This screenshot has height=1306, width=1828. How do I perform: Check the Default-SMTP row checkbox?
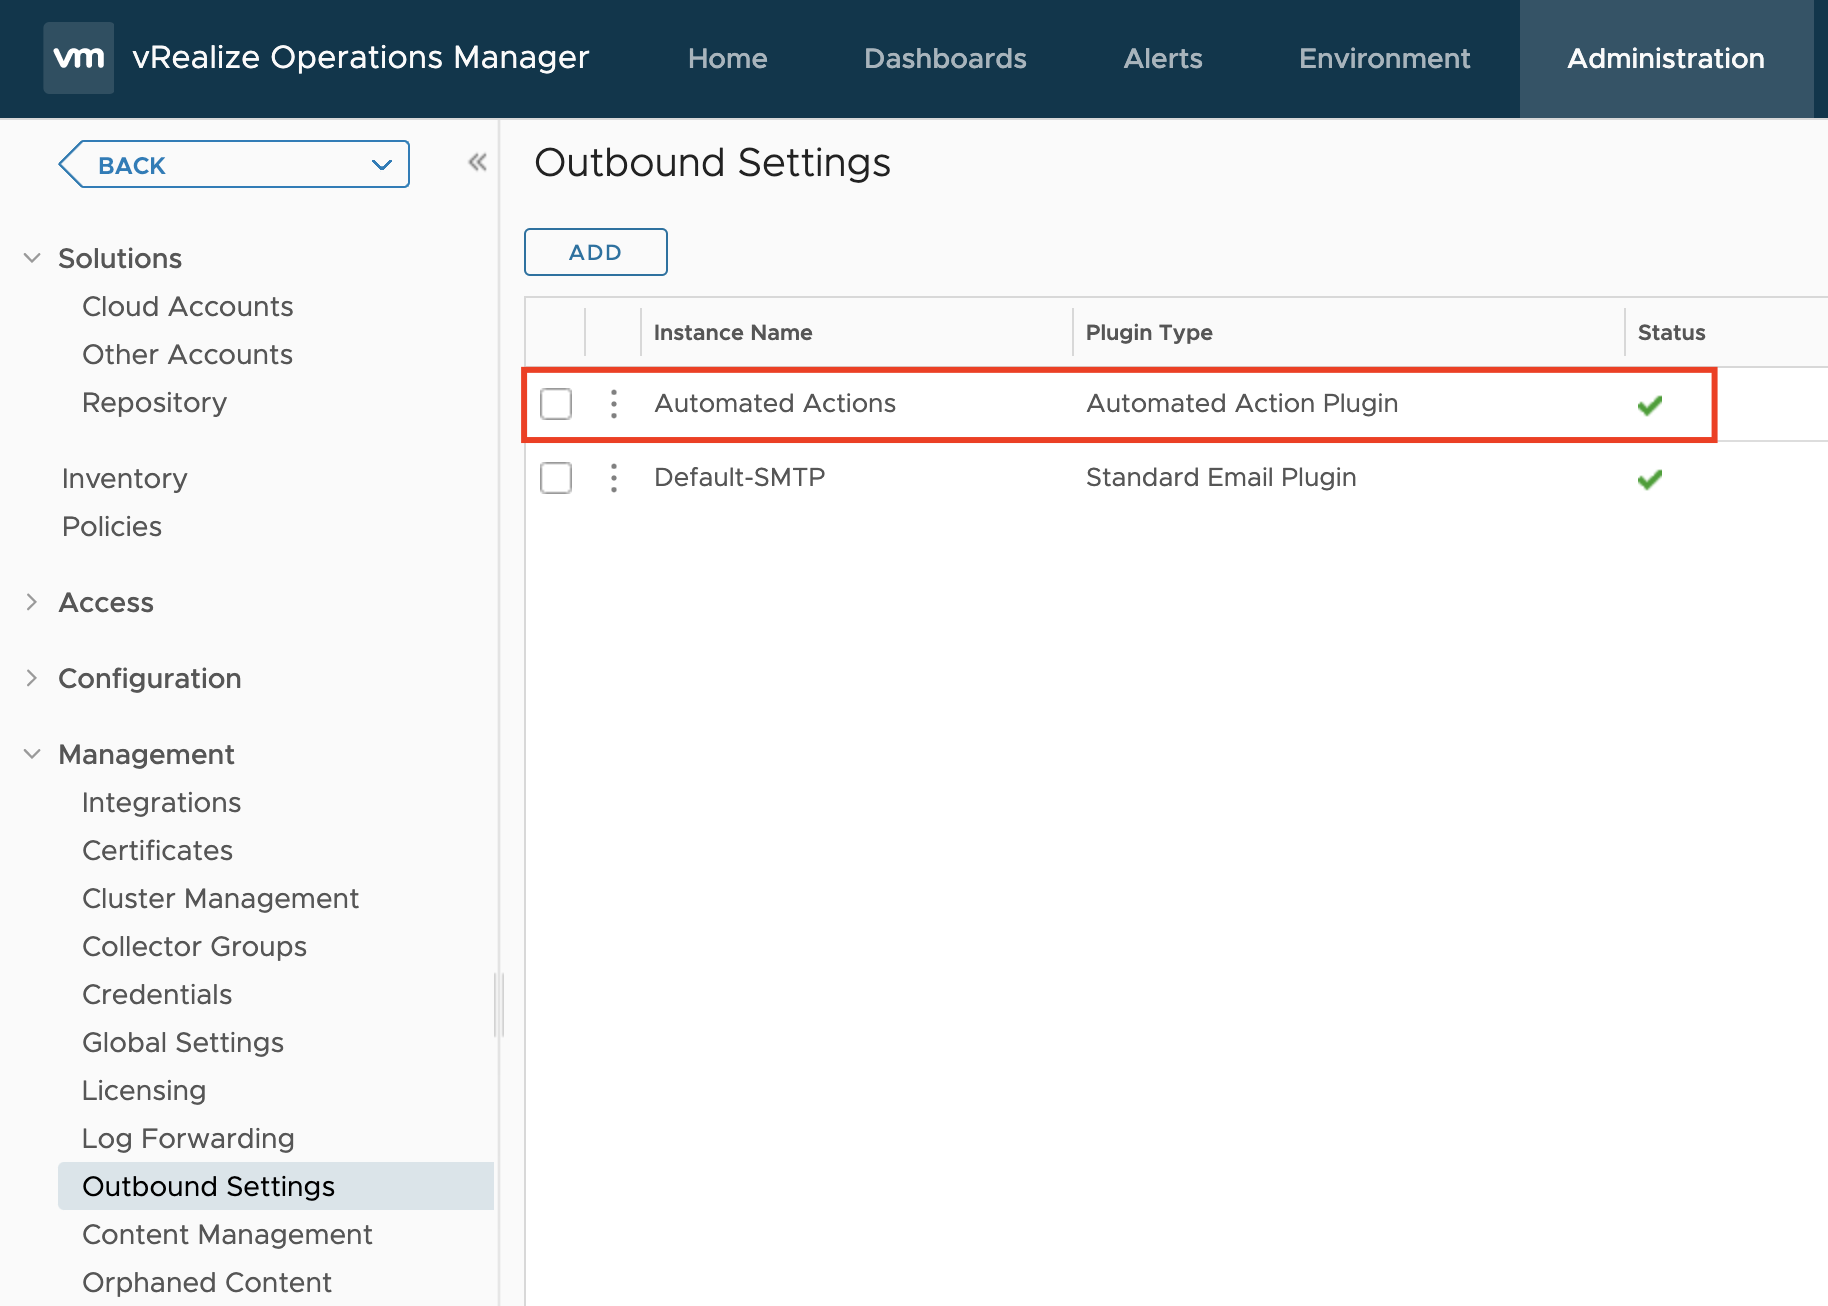point(556,478)
